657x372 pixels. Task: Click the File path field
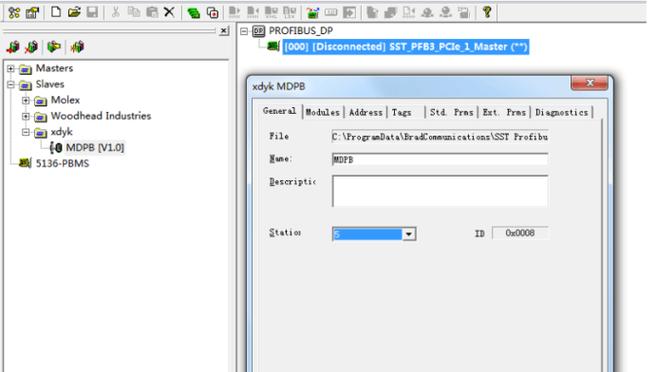click(440, 137)
